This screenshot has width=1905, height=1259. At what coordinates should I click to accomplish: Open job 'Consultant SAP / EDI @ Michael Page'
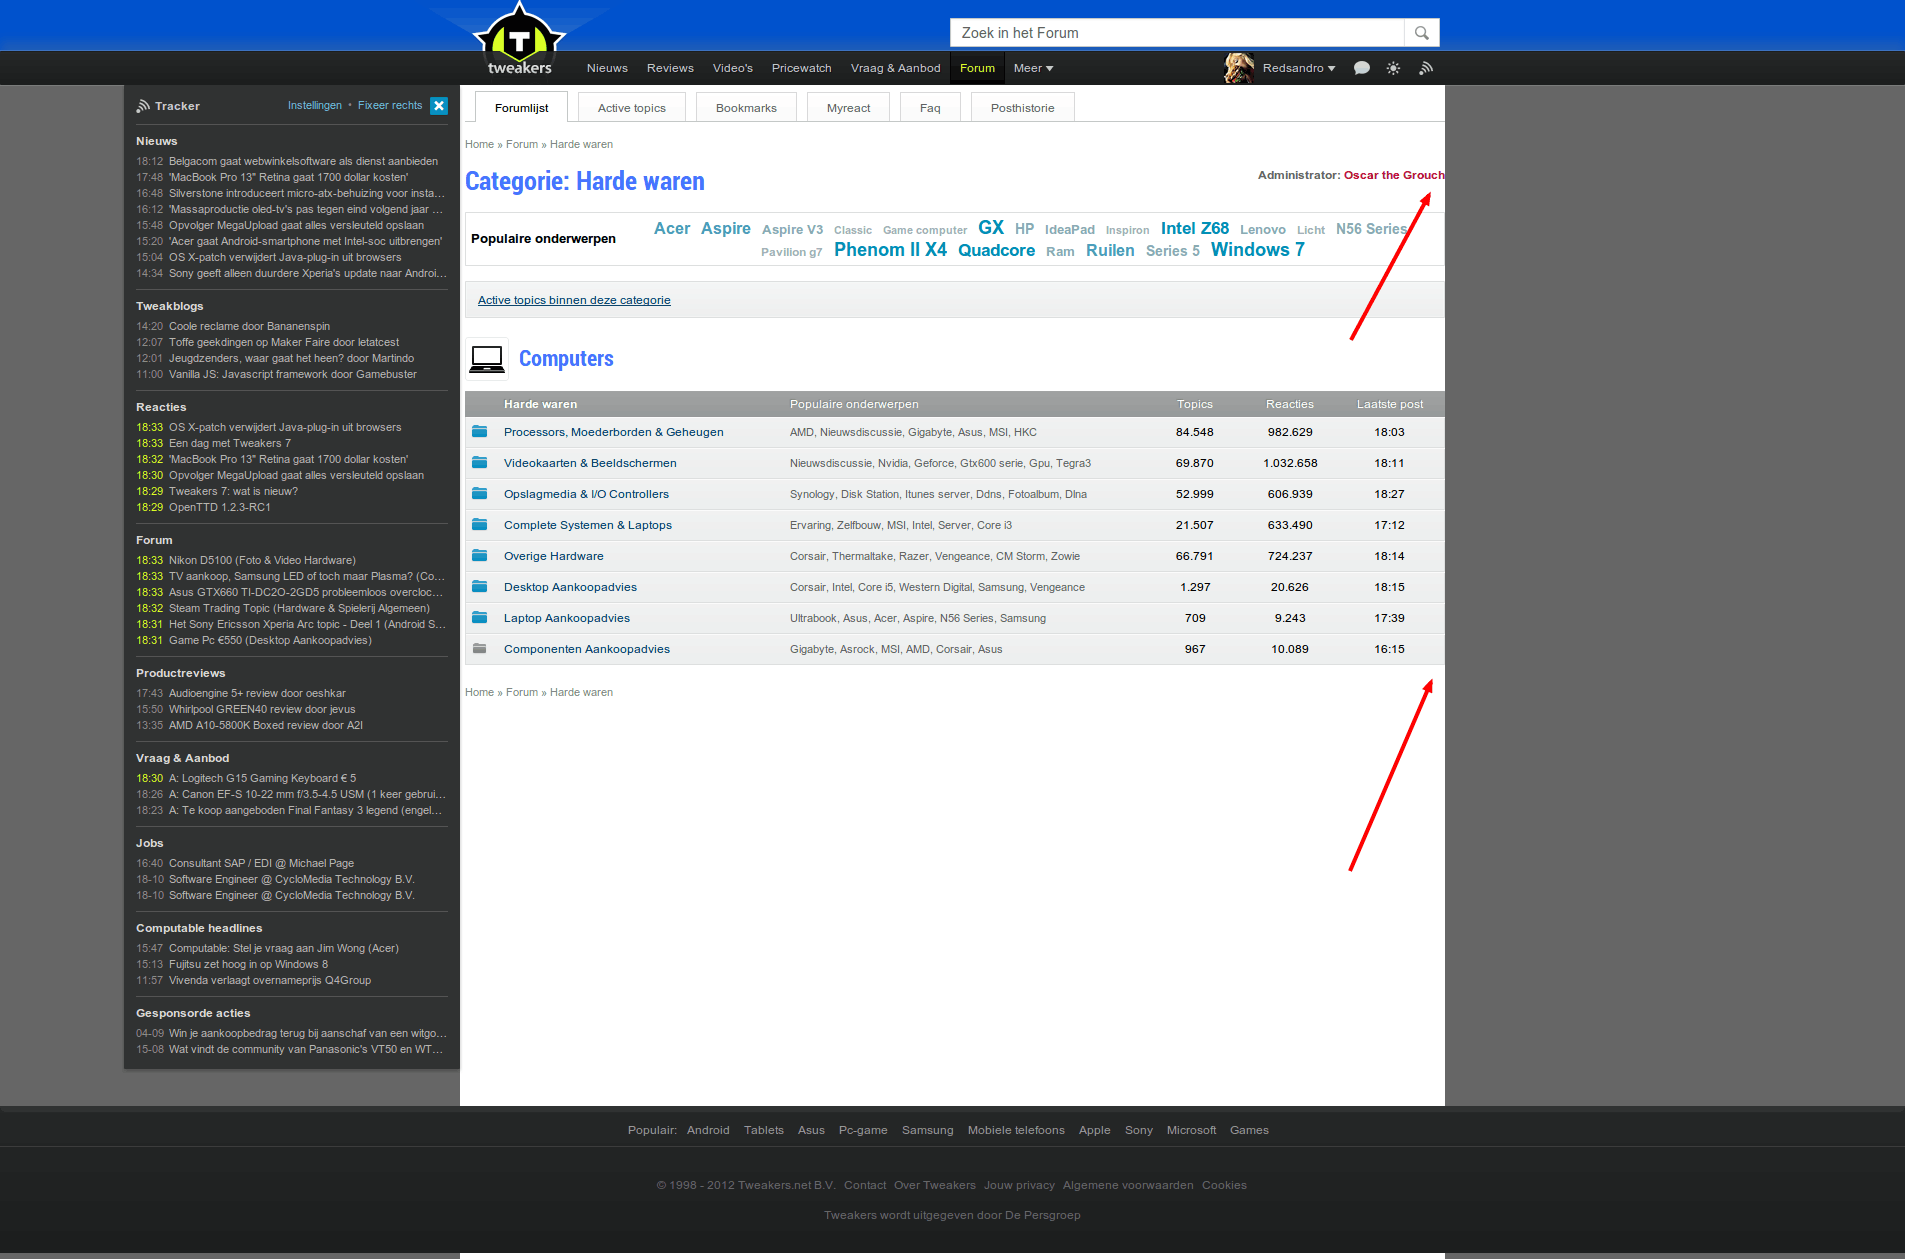pyautogui.click(x=261, y=863)
